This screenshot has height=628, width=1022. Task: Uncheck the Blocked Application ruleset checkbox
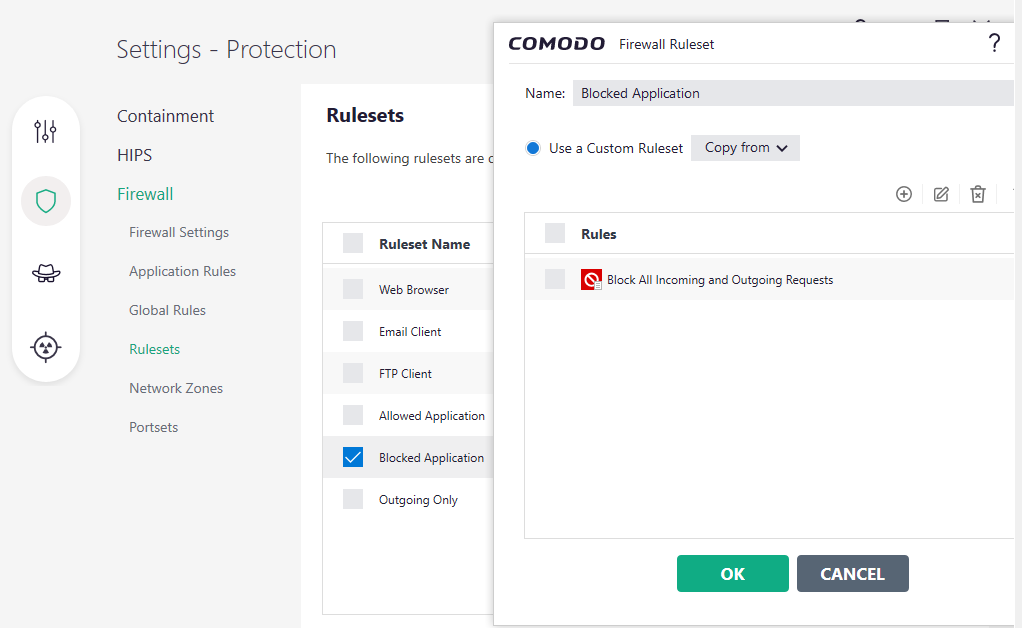[353, 457]
